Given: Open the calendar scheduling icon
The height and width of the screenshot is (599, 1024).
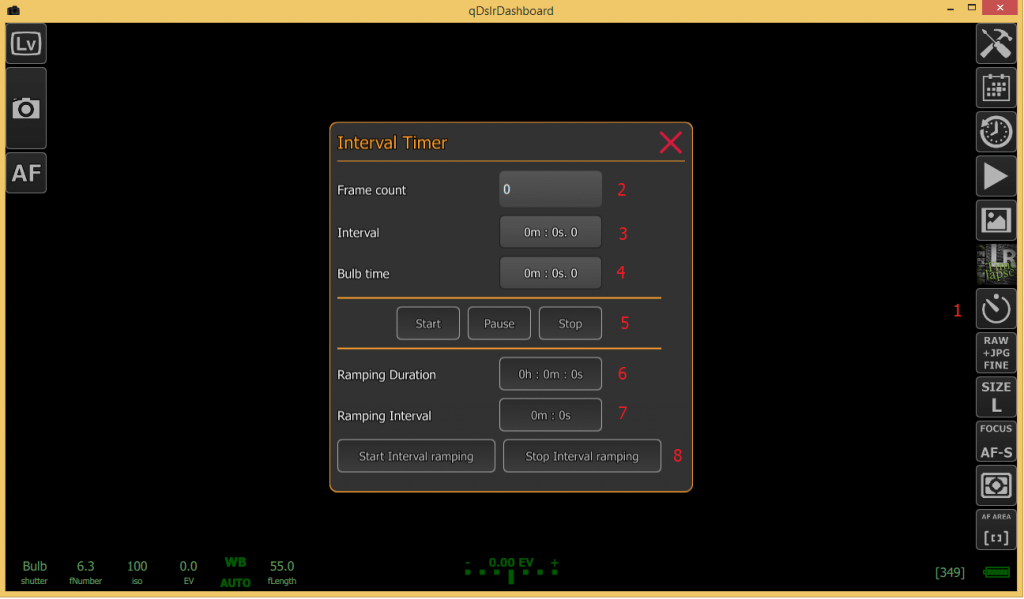Looking at the screenshot, I should point(995,87).
